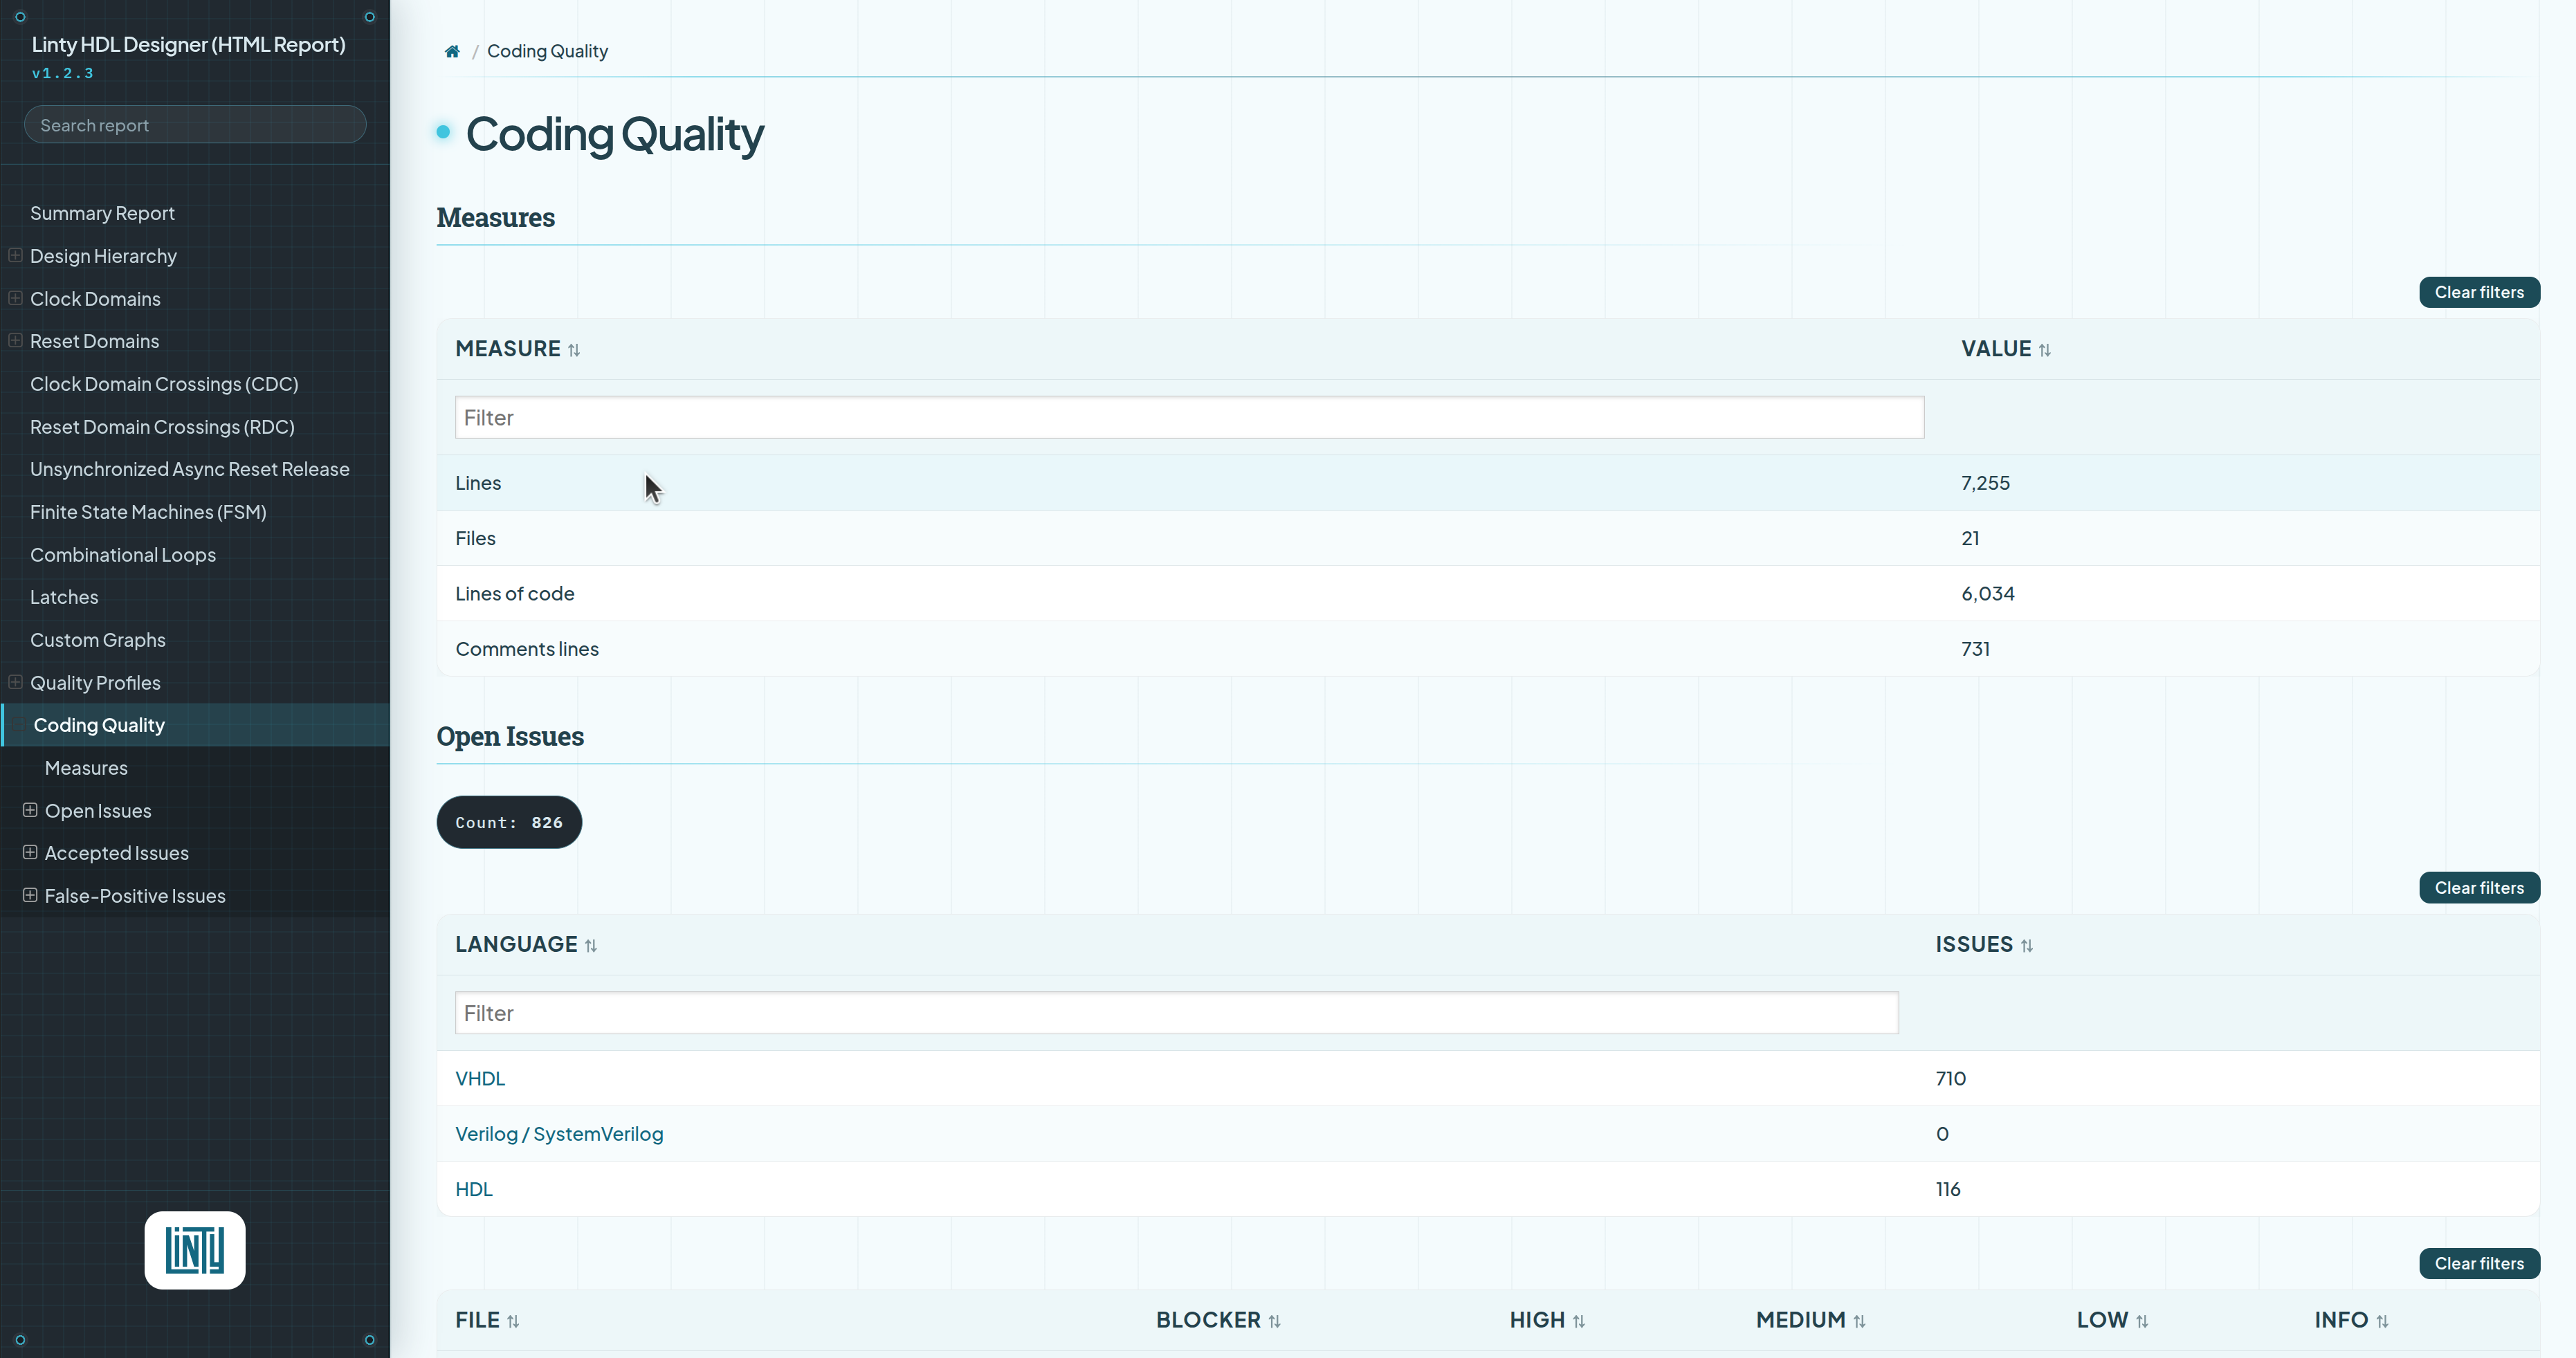
Task: Sort by BLOCKER column arrows
Action: point(1275,1322)
